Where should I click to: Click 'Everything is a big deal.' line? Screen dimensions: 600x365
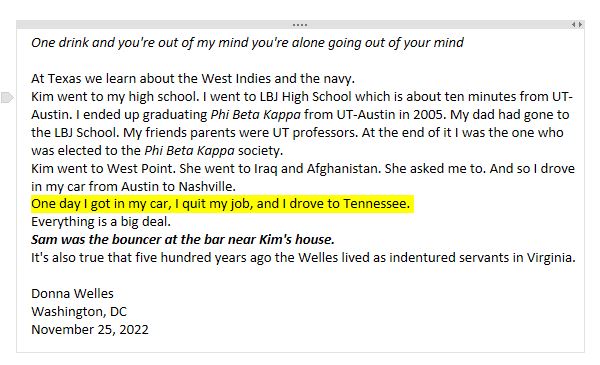click(x=101, y=222)
